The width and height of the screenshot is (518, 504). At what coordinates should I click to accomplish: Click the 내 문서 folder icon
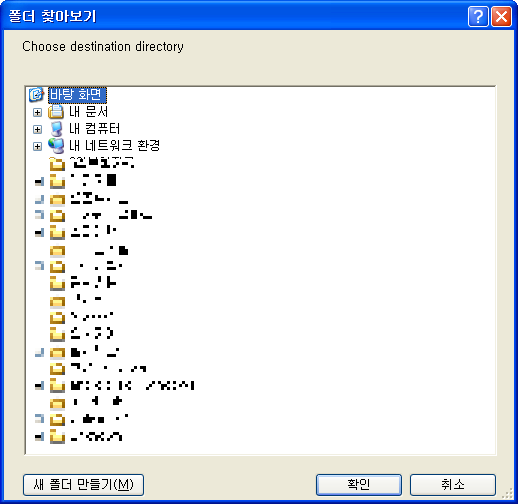[x=56, y=112]
